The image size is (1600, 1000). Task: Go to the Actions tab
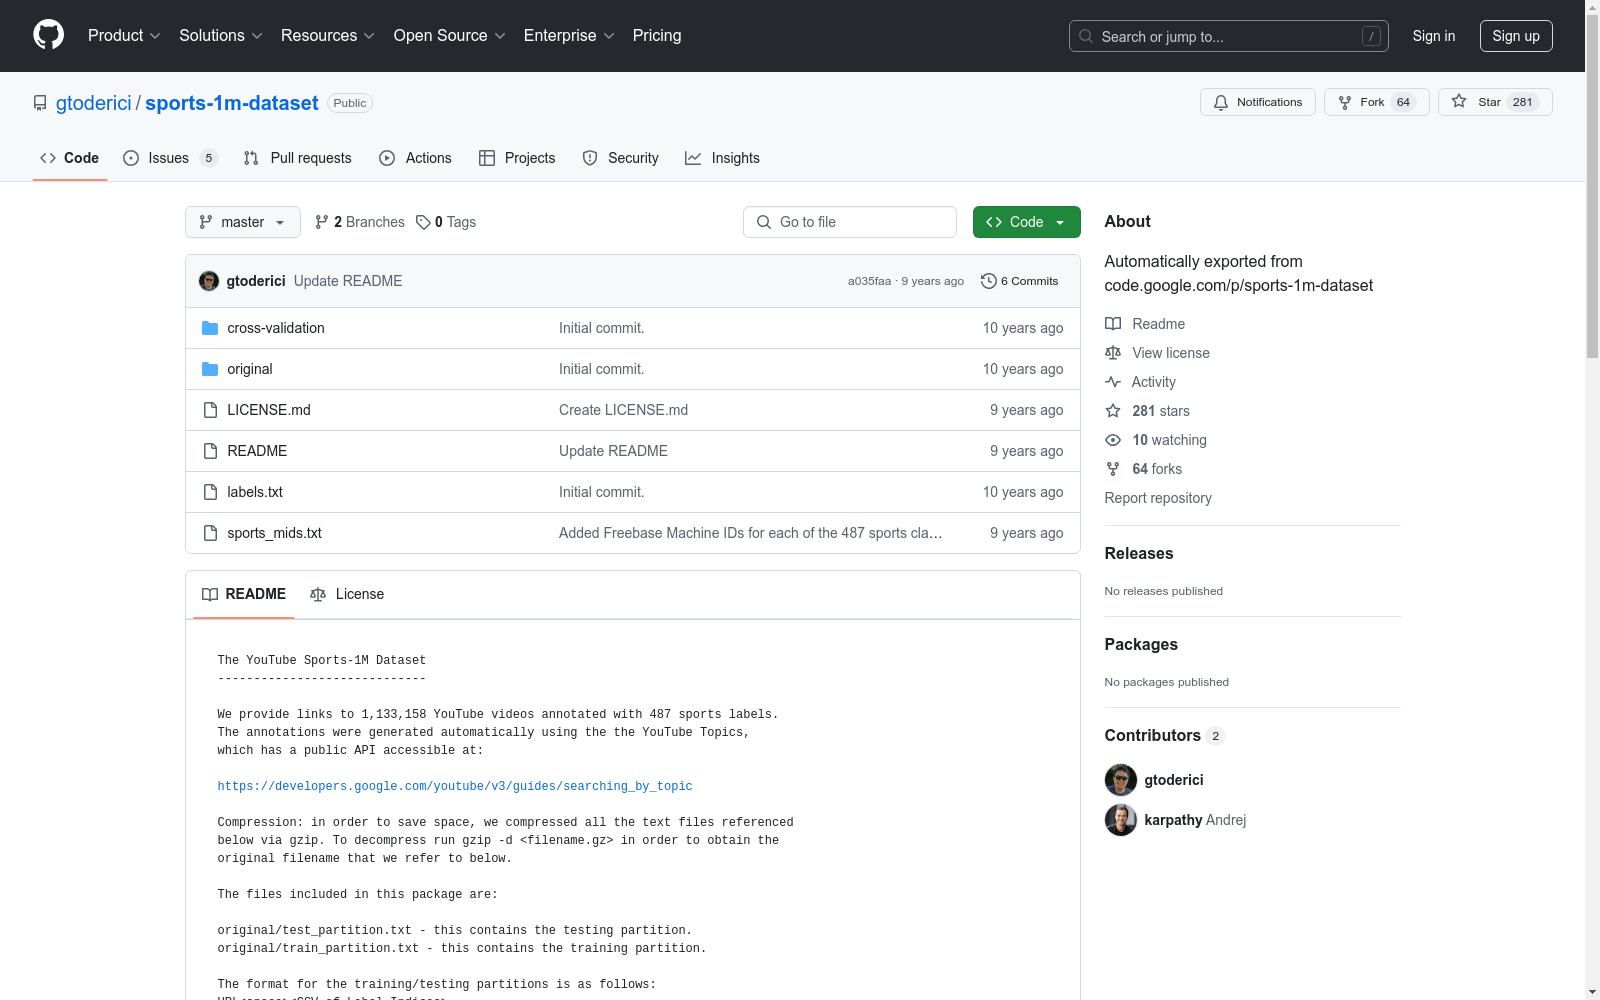pos(416,158)
